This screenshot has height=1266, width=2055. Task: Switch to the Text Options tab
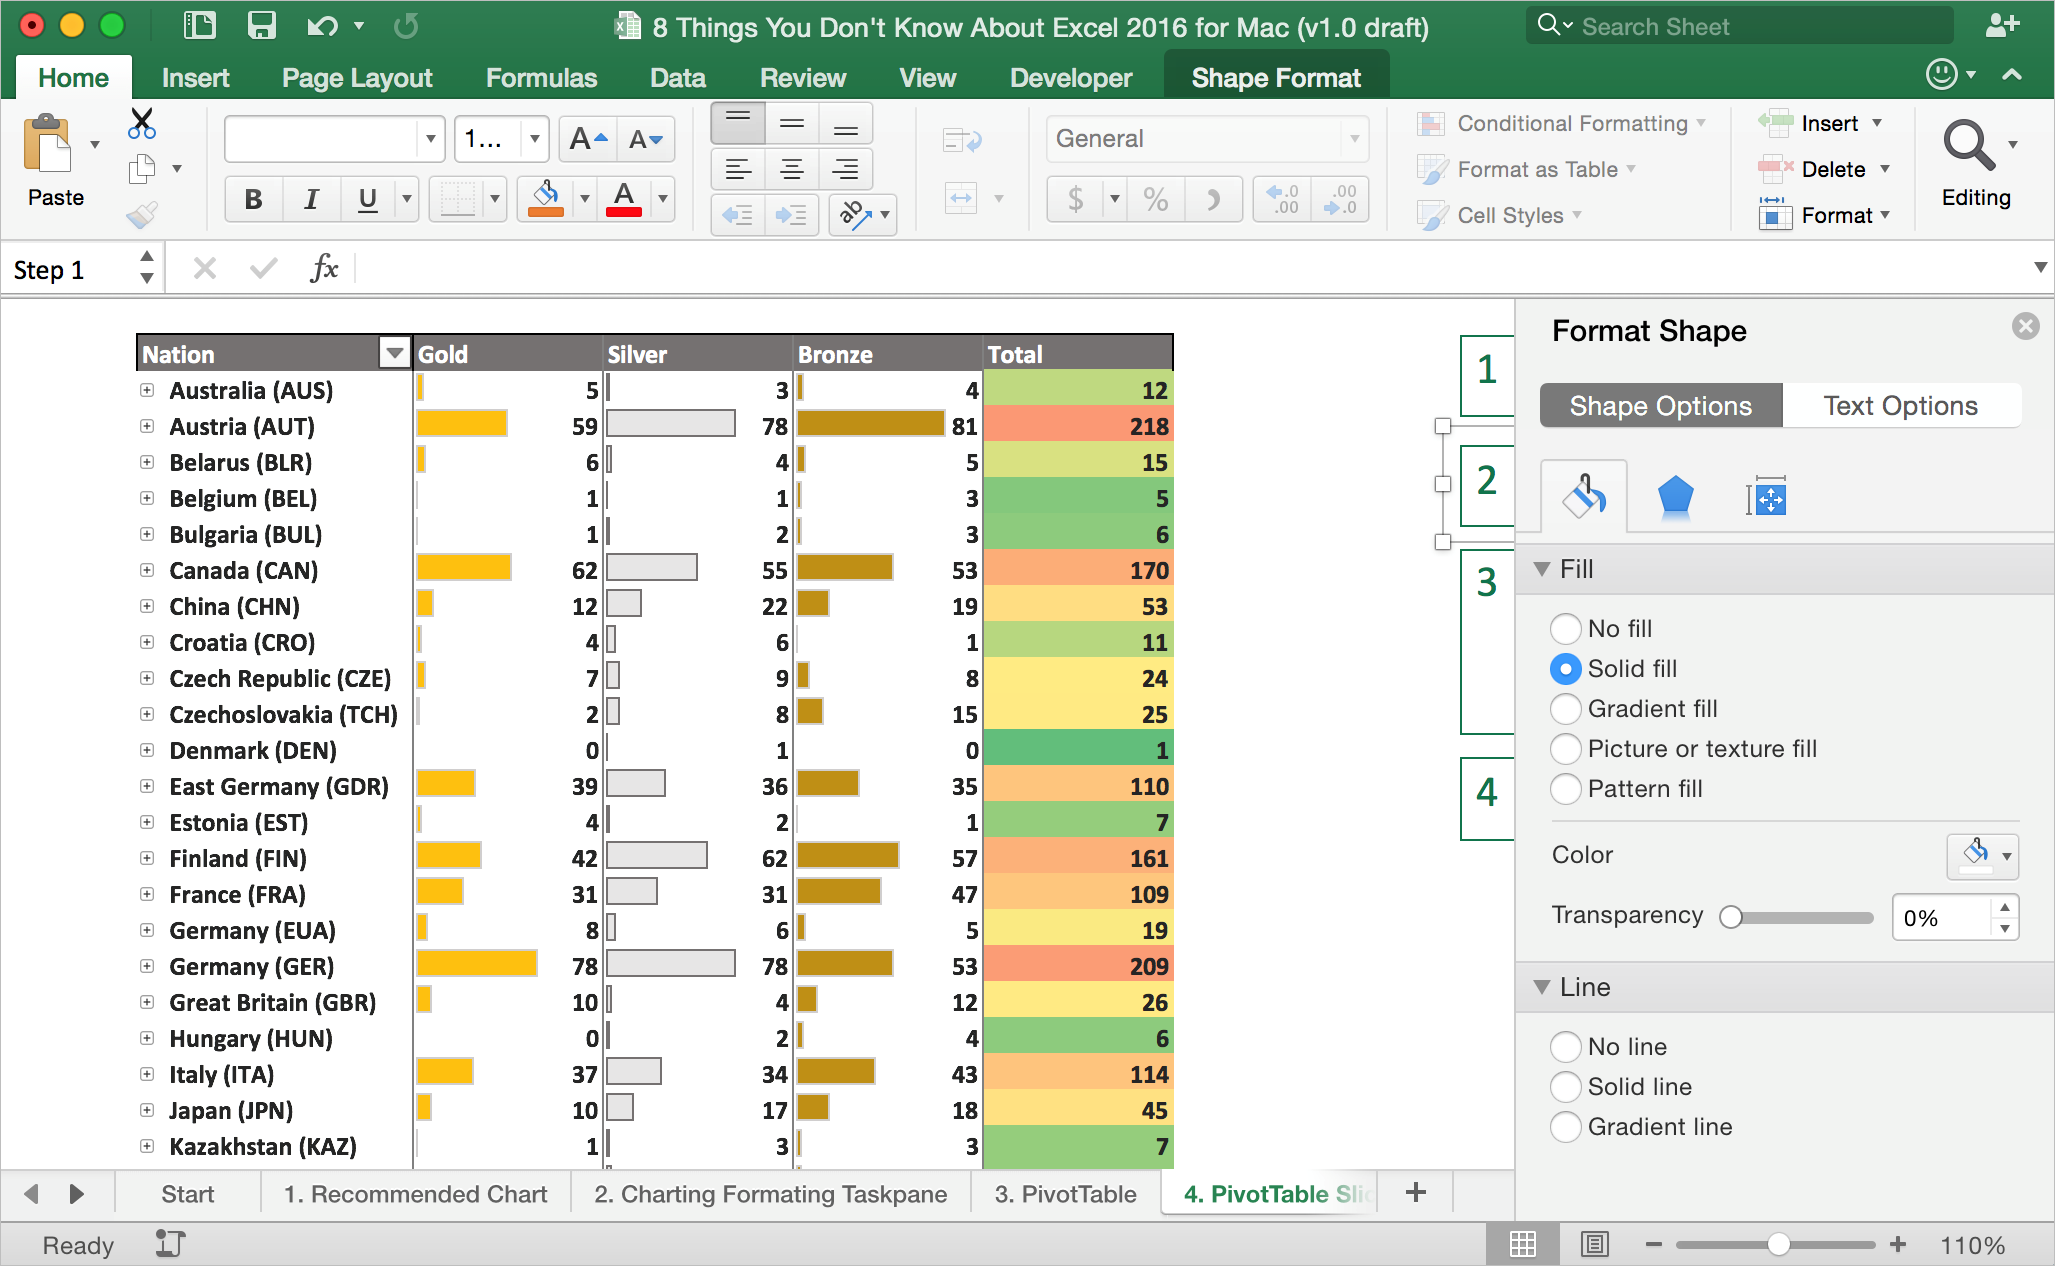pyautogui.click(x=1901, y=405)
